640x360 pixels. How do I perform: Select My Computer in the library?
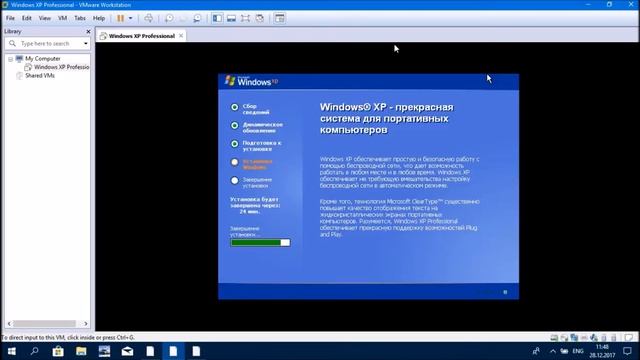(x=42, y=59)
